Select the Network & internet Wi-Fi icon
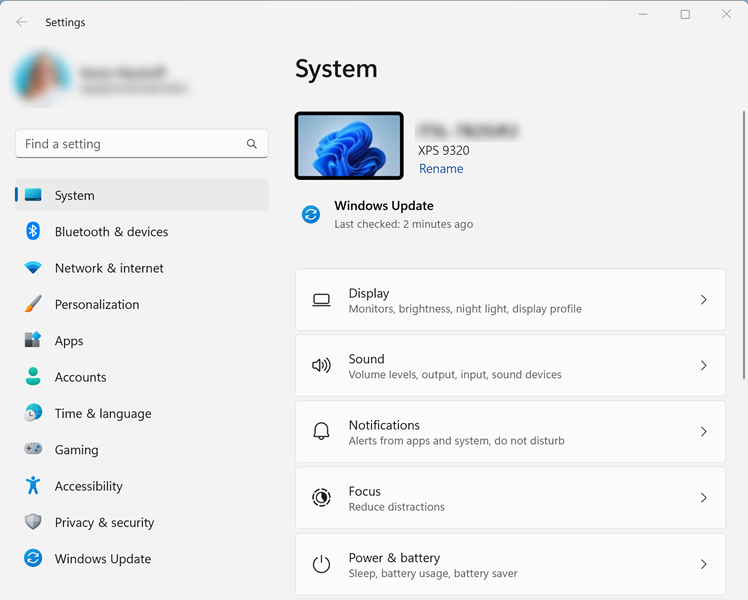 click(x=33, y=268)
